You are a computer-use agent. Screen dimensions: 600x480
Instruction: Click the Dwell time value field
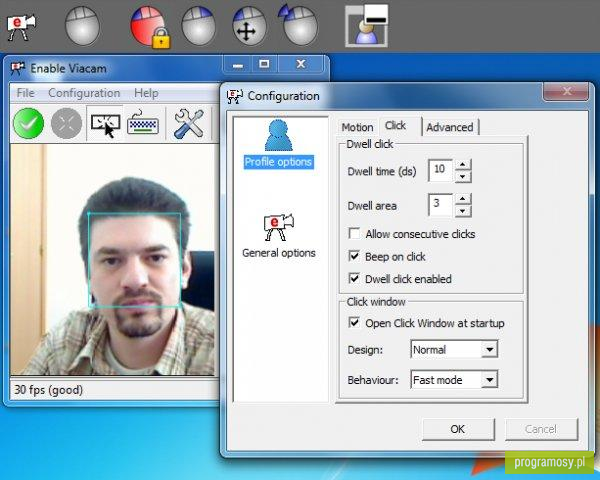coord(441,170)
